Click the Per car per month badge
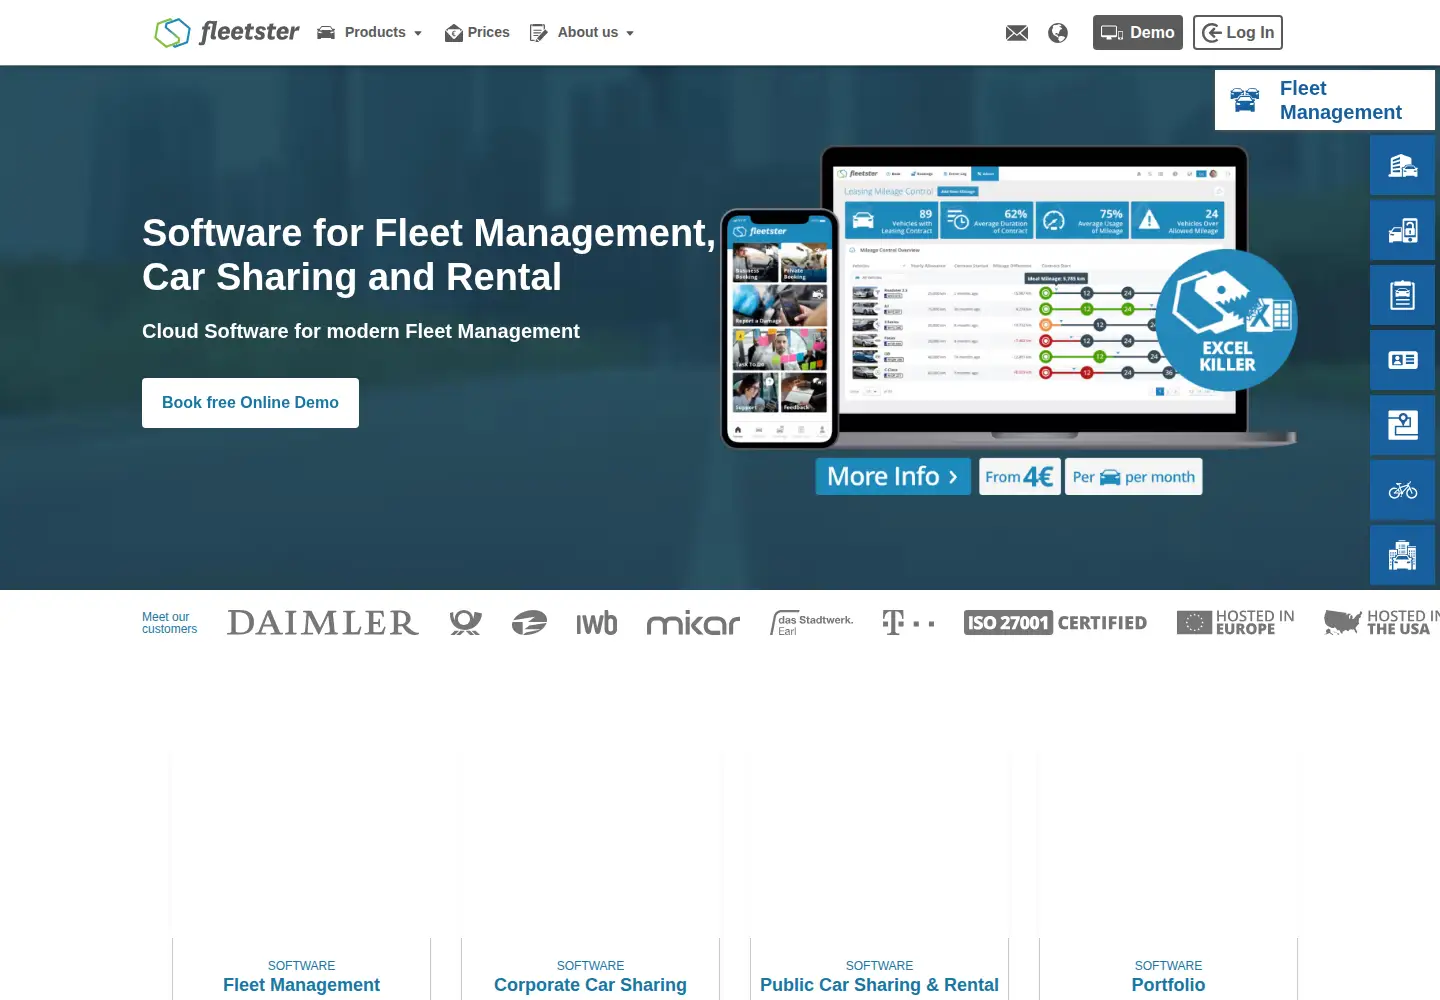 click(x=1133, y=477)
